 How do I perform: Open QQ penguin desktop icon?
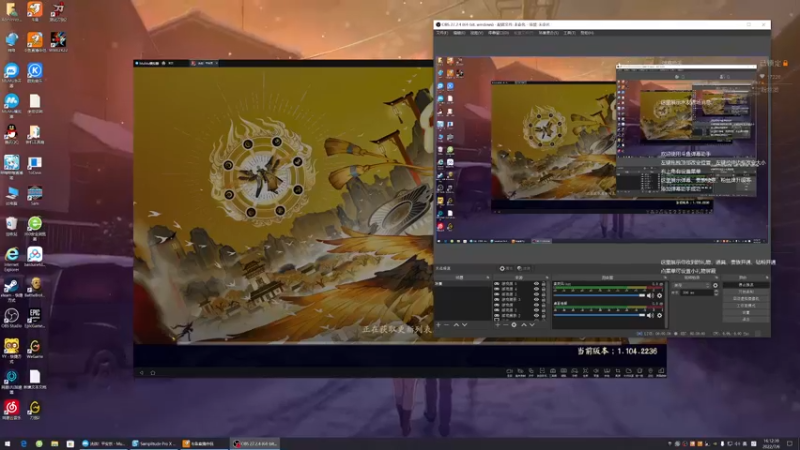[11, 134]
